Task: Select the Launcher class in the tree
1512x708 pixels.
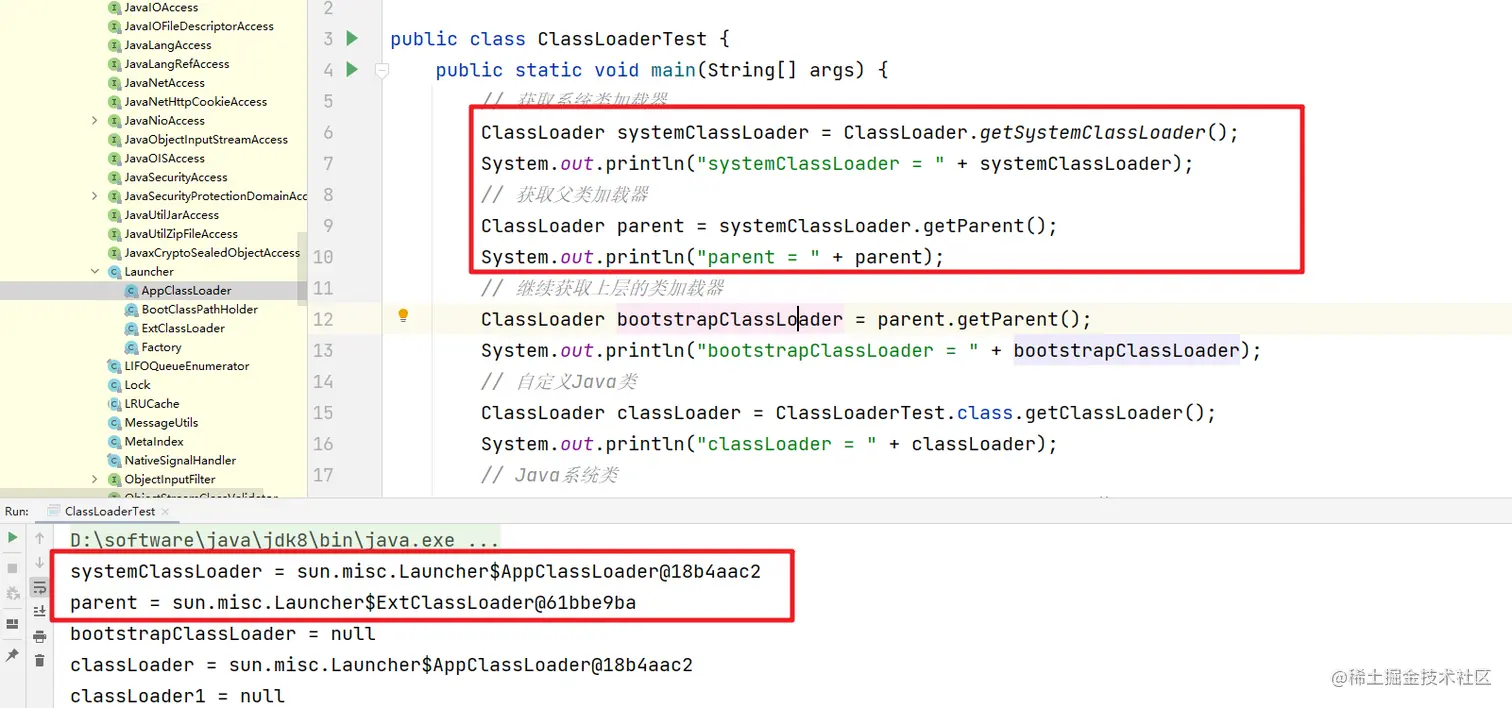Action: (x=149, y=272)
